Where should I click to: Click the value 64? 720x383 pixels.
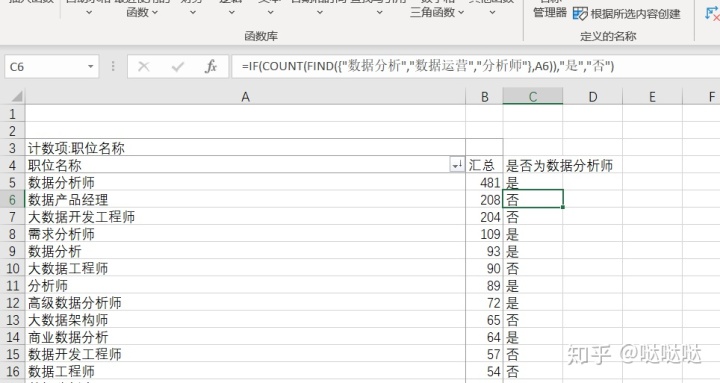point(494,337)
